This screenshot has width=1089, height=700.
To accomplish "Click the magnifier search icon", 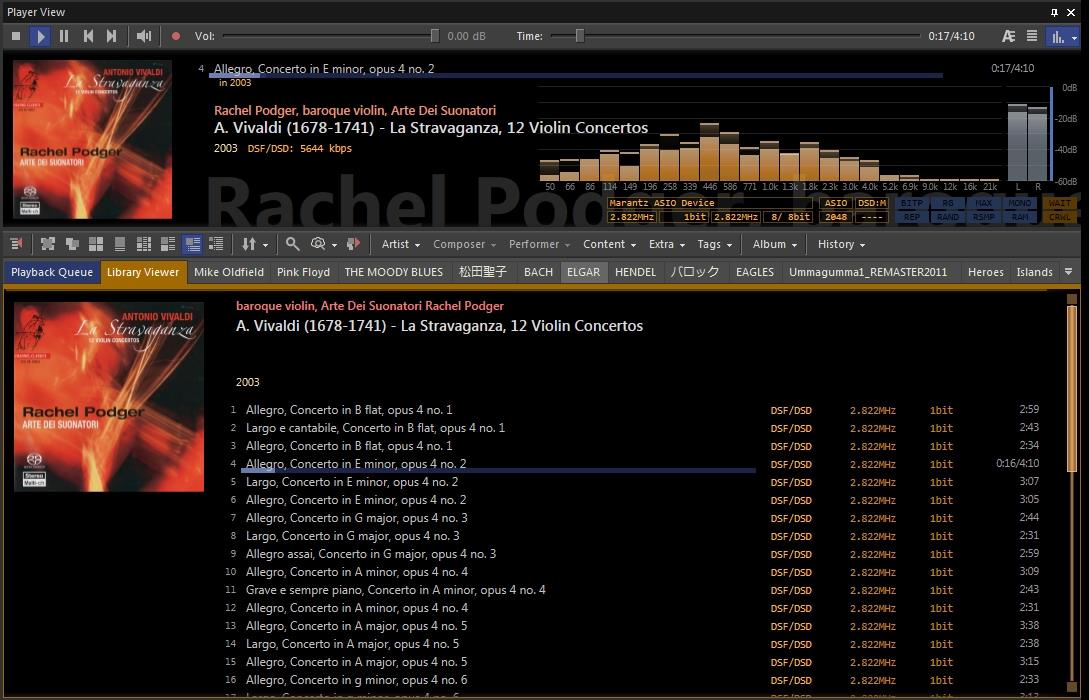I will point(292,244).
